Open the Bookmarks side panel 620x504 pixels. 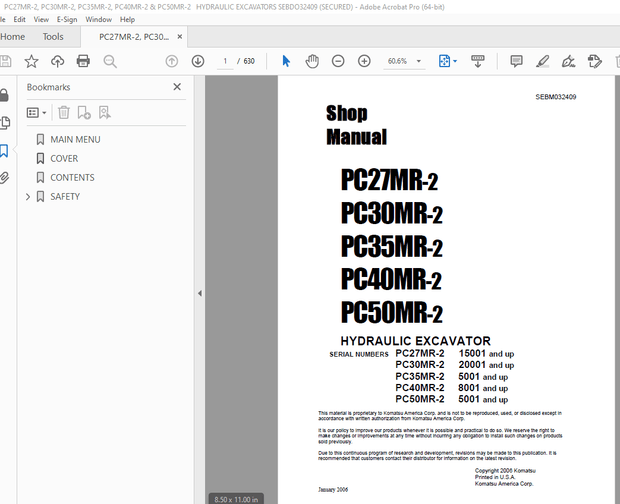click(x=4, y=151)
